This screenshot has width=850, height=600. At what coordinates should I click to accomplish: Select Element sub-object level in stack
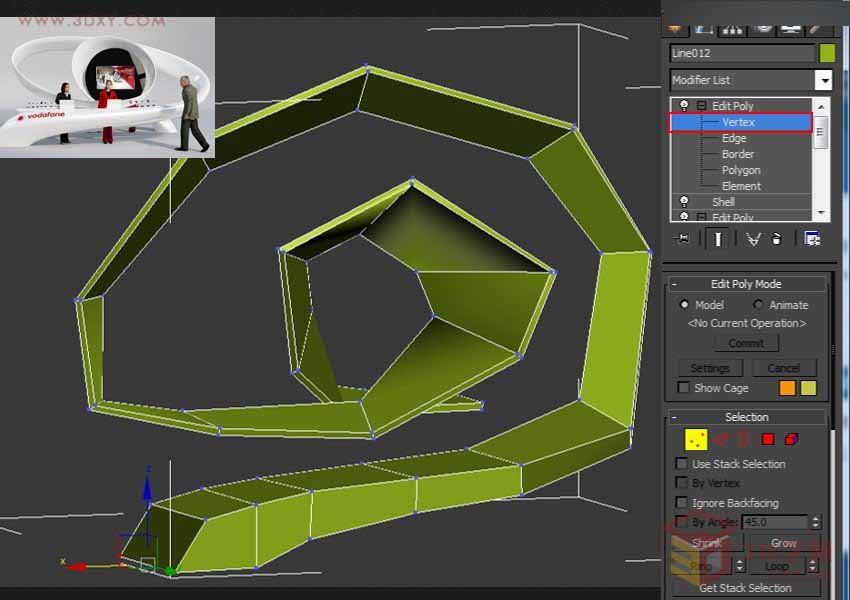(x=740, y=186)
